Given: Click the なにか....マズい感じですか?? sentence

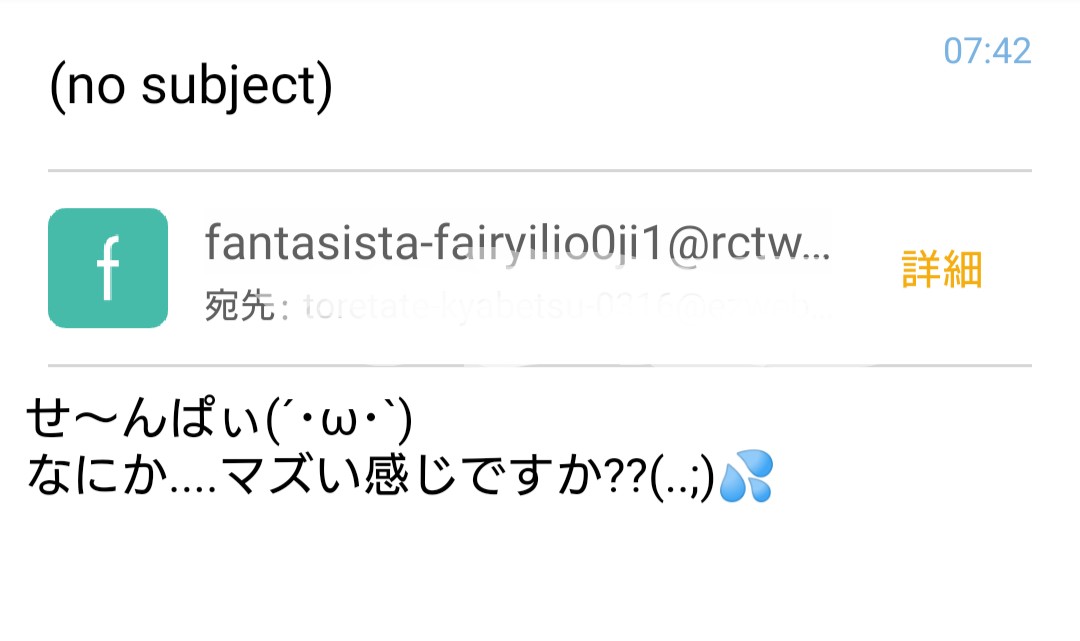Looking at the screenshot, I should [x=337, y=476].
